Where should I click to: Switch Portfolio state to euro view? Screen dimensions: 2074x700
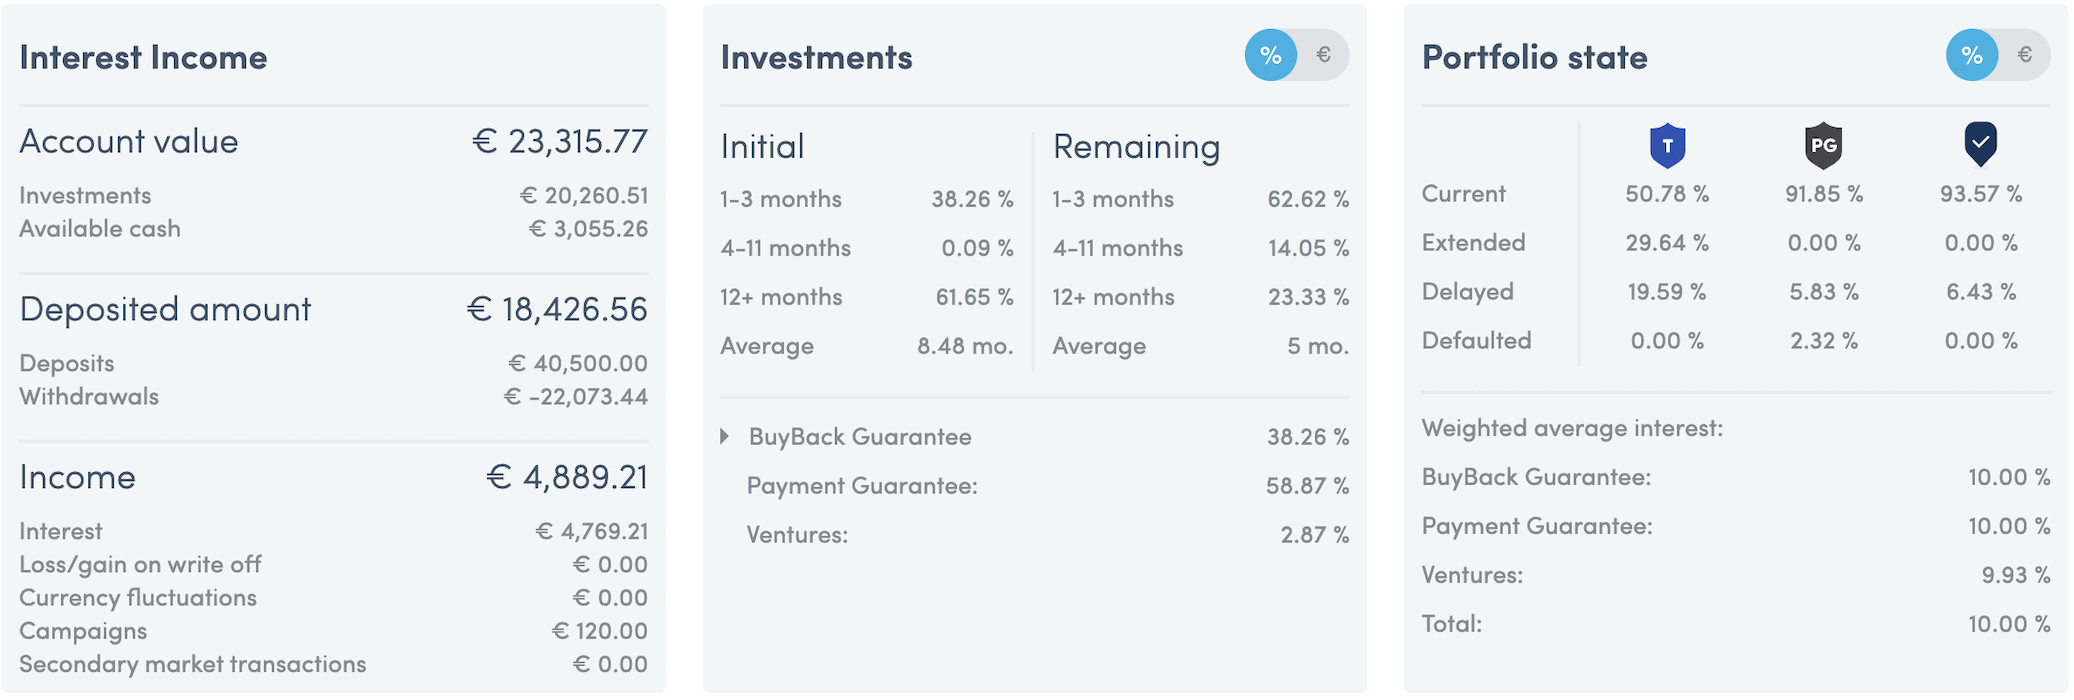point(2024,55)
